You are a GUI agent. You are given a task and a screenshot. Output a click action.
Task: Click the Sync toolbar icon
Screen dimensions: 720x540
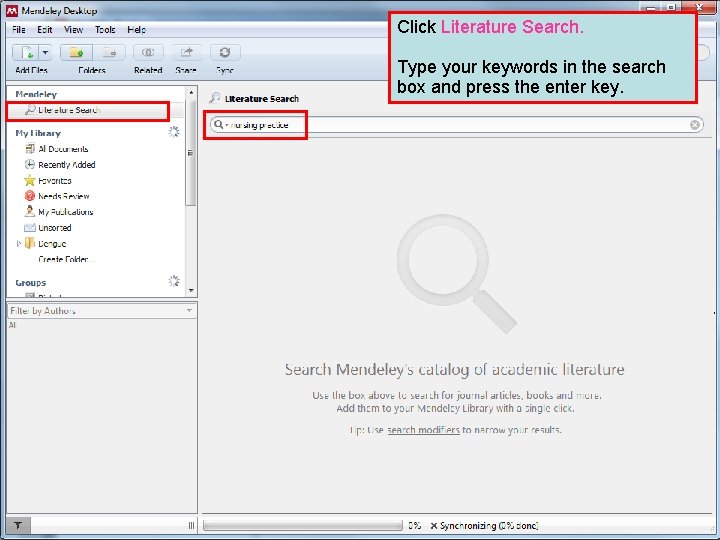click(225, 53)
